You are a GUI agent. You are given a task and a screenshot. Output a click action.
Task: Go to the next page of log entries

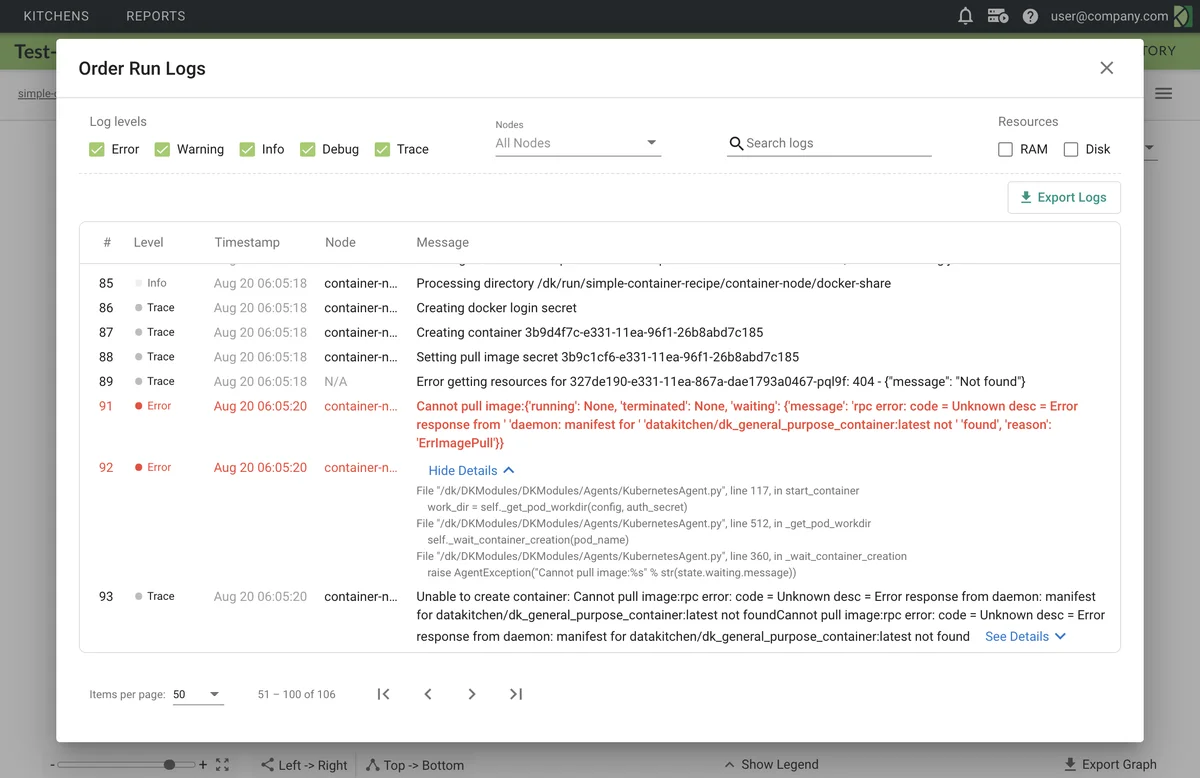tap(471, 693)
